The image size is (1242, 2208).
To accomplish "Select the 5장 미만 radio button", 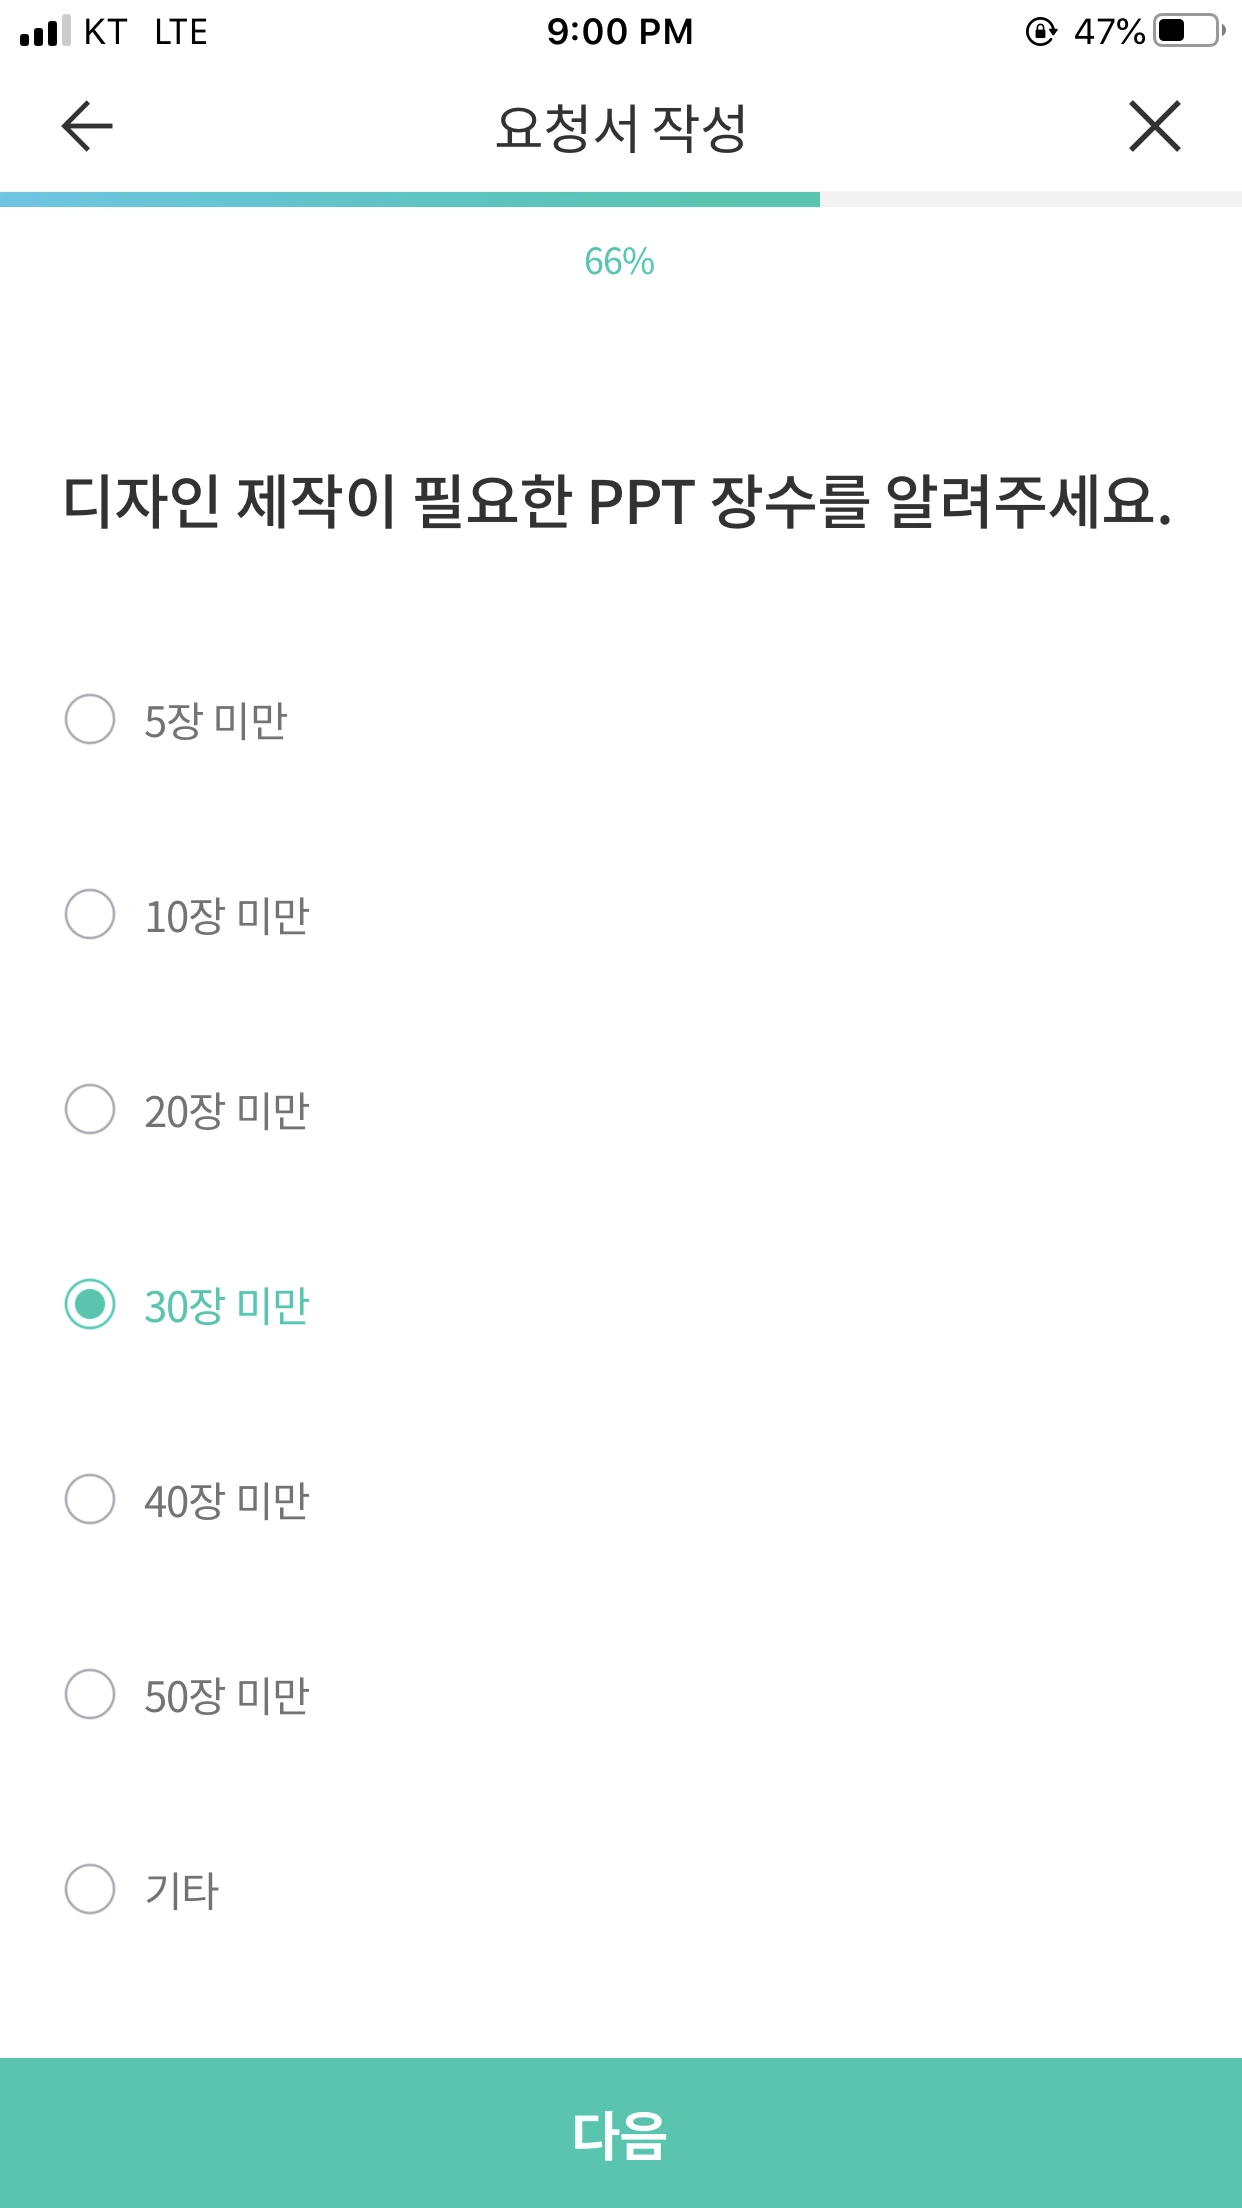I will 90,719.
